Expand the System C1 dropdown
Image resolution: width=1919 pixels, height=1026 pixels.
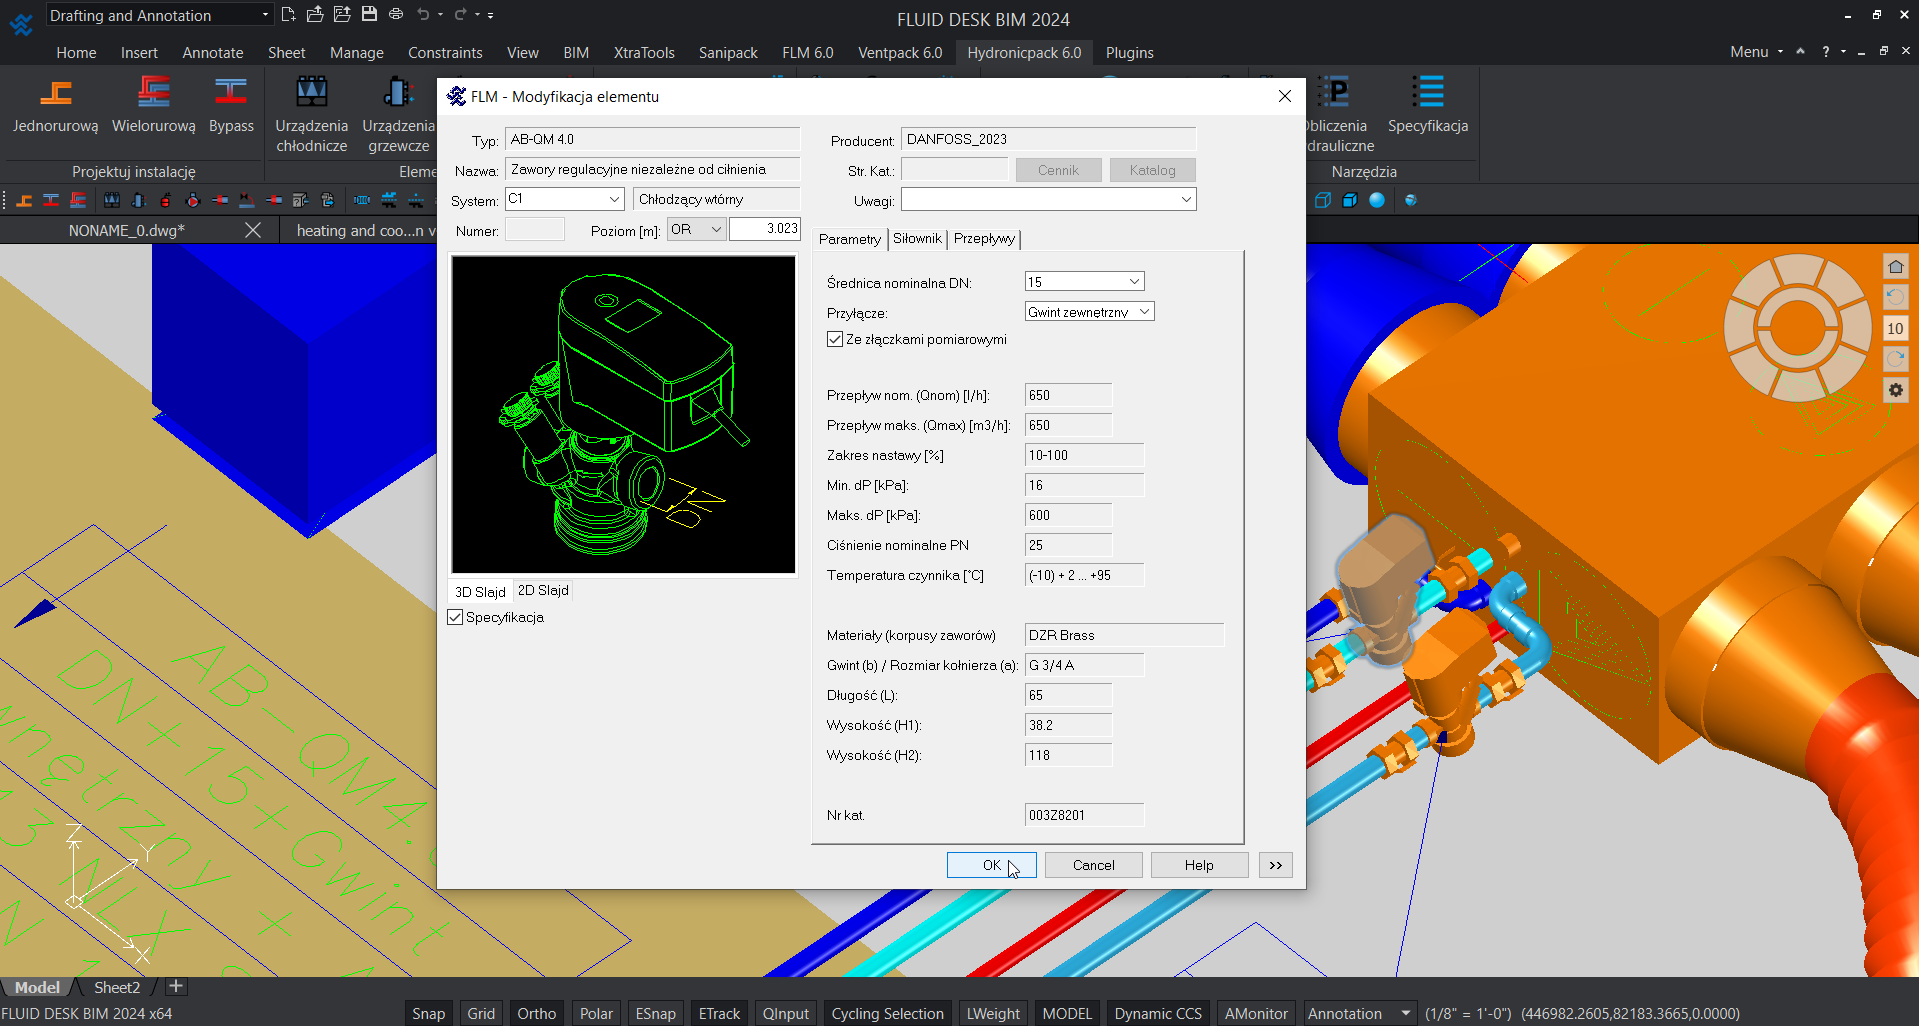point(614,199)
